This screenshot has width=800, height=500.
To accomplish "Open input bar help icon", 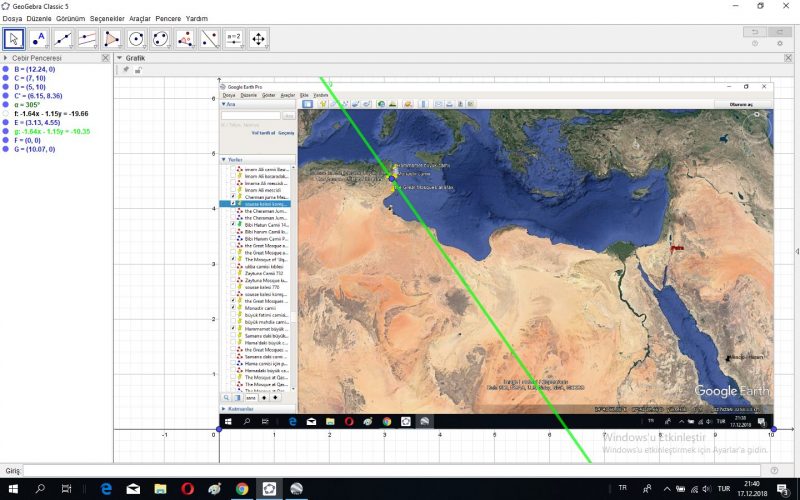I will coord(774,470).
